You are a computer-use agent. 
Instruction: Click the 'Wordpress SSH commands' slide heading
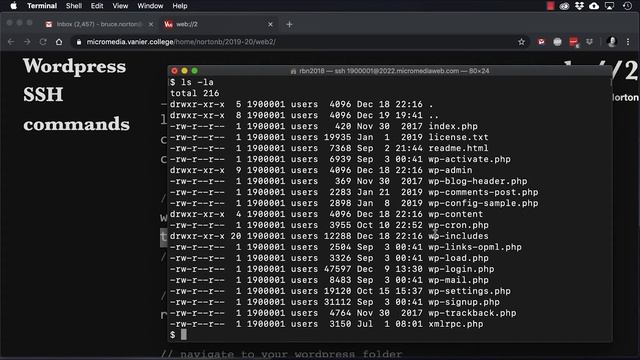76,95
